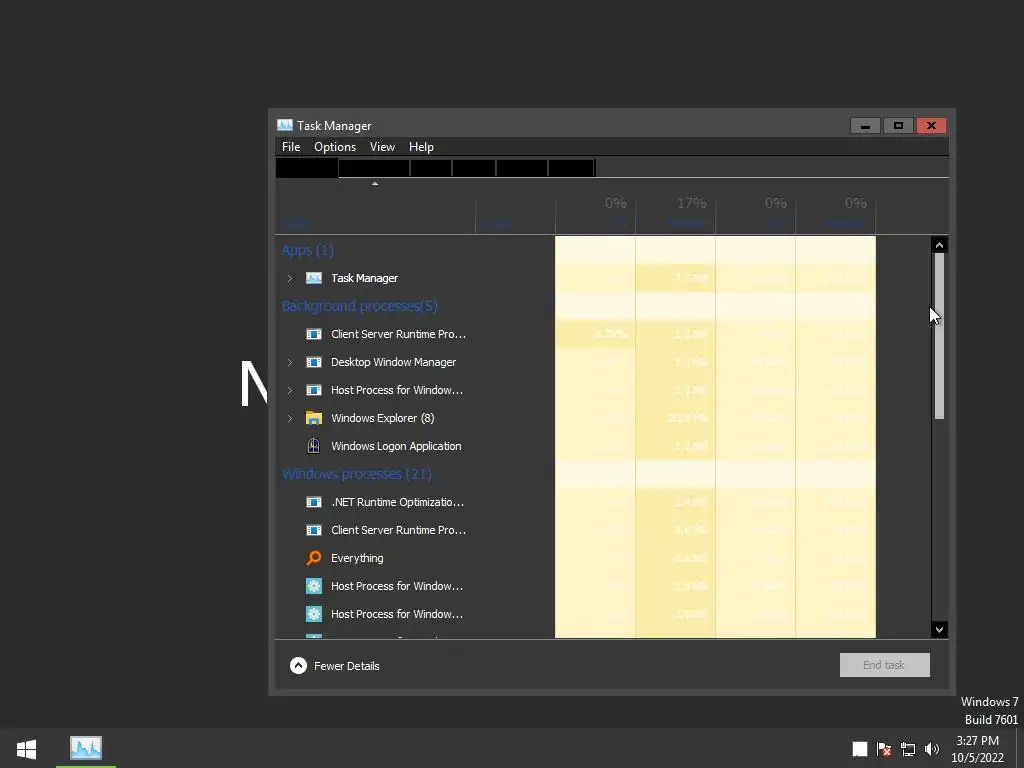Select the Desktop Window Manager row text
The height and width of the screenshot is (768, 1024).
coord(393,362)
